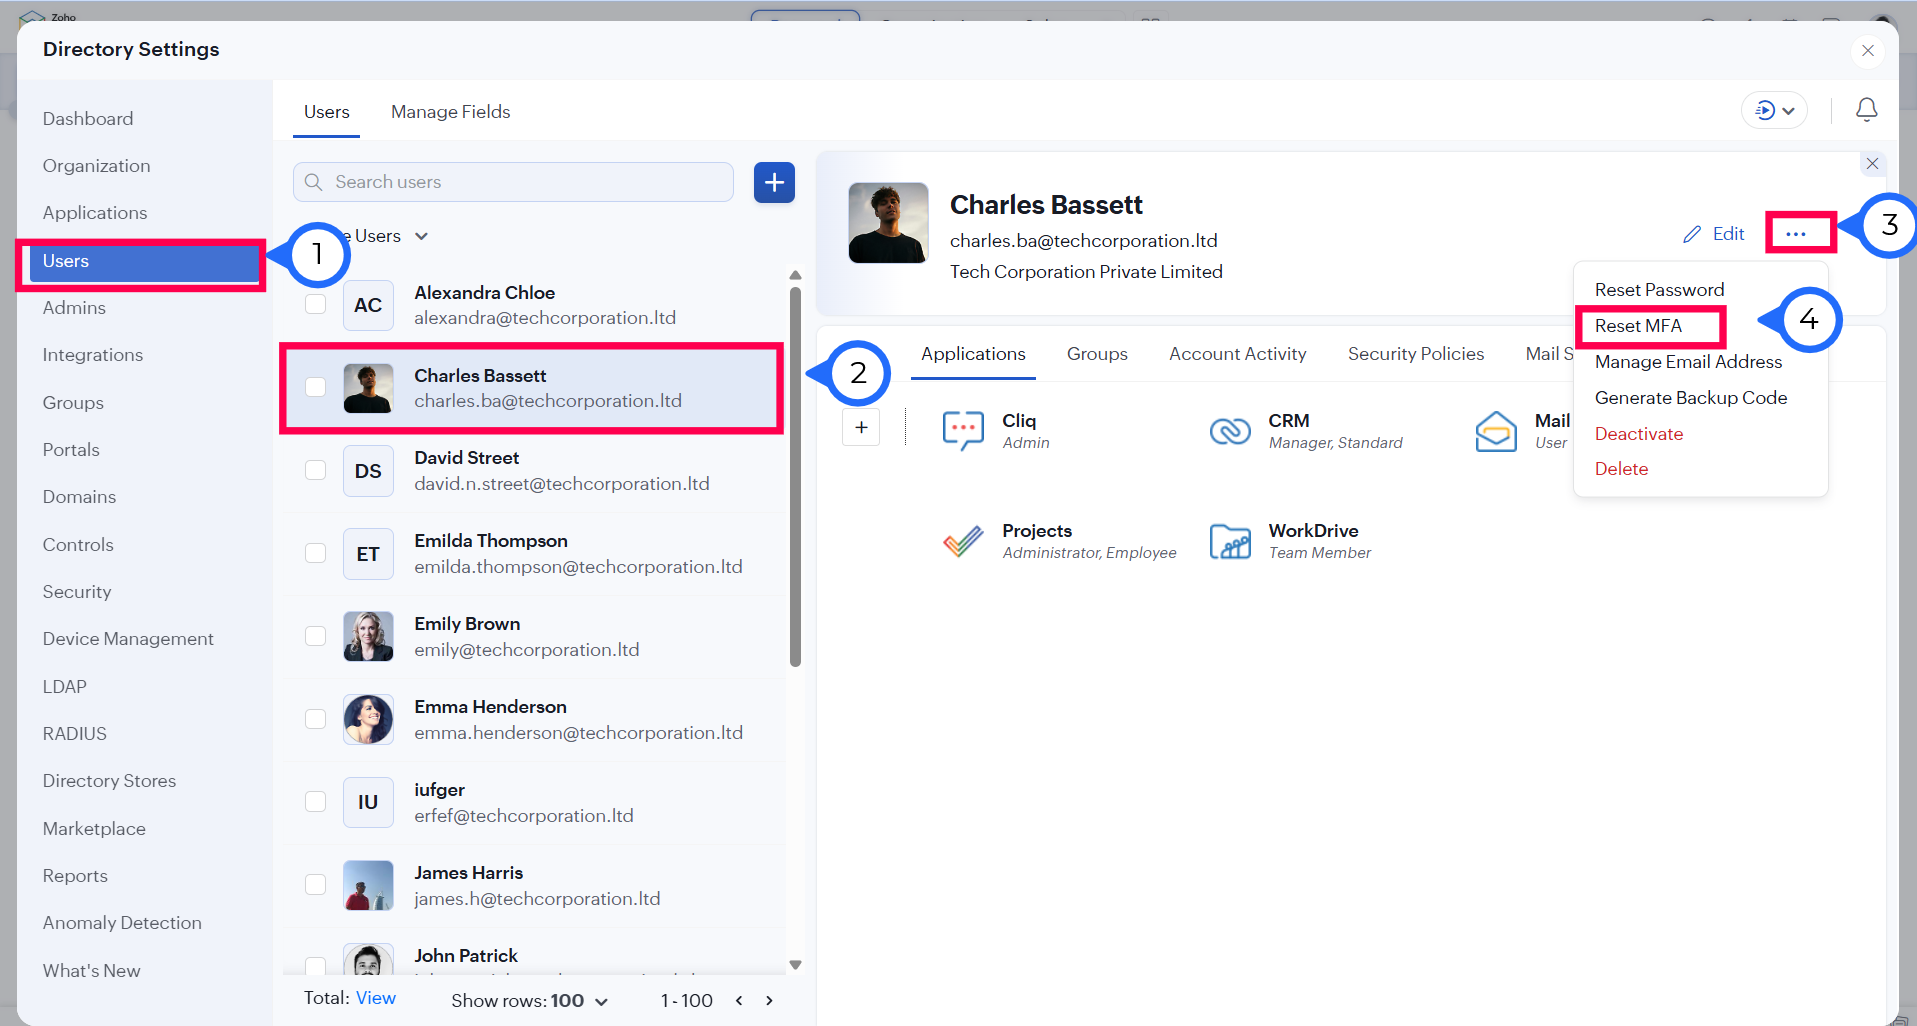Open the Projects application icon
This screenshot has height=1026, width=1917.
point(963,541)
